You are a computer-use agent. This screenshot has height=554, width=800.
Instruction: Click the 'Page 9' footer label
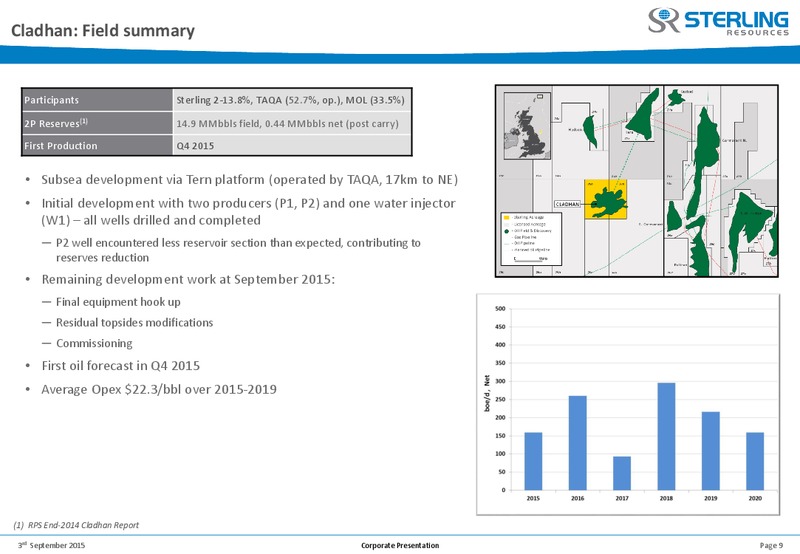coord(771,545)
